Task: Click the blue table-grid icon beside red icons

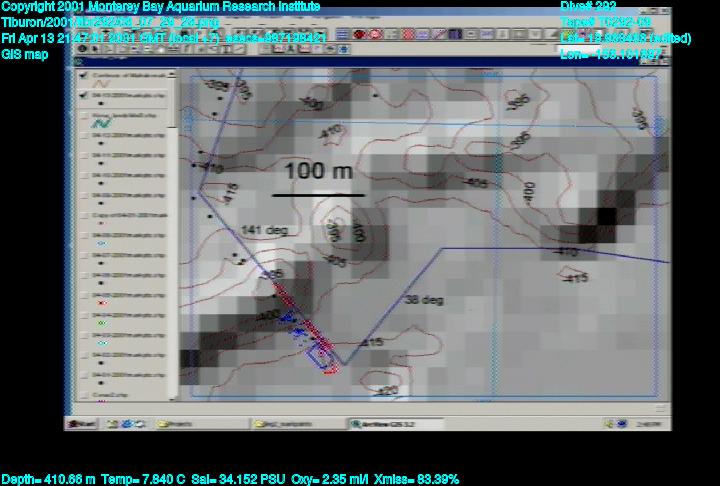Action: tap(343, 33)
